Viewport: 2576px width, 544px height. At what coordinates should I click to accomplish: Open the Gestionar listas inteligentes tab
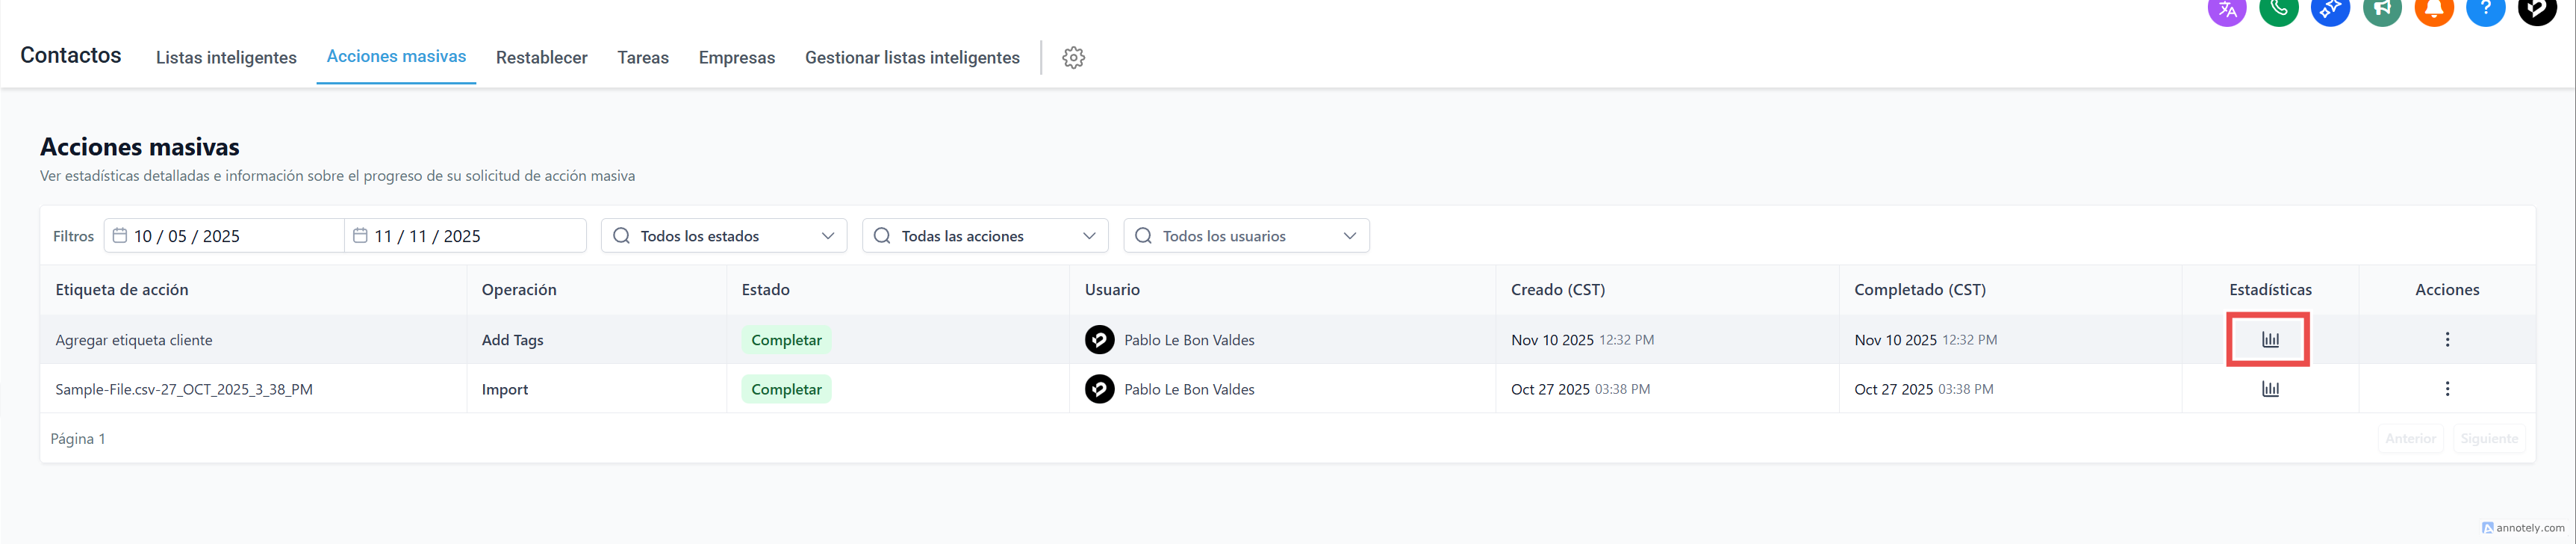912,58
